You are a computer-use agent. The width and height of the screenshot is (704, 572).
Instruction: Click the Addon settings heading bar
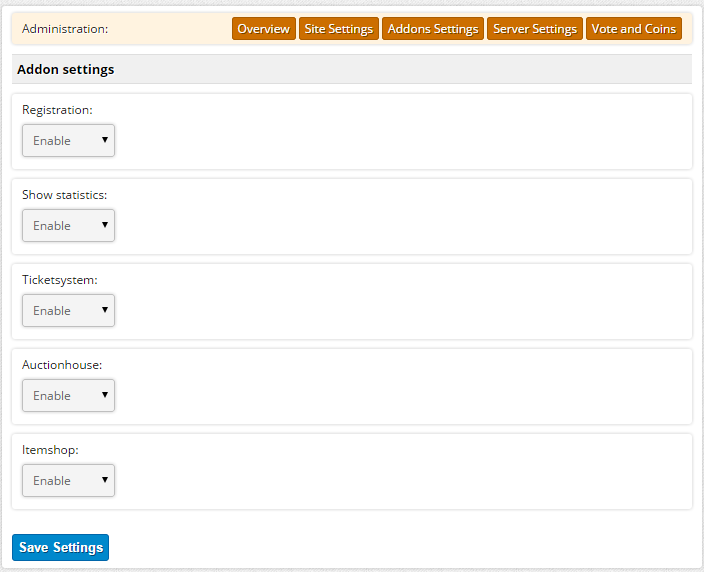click(x=352, y=69)
